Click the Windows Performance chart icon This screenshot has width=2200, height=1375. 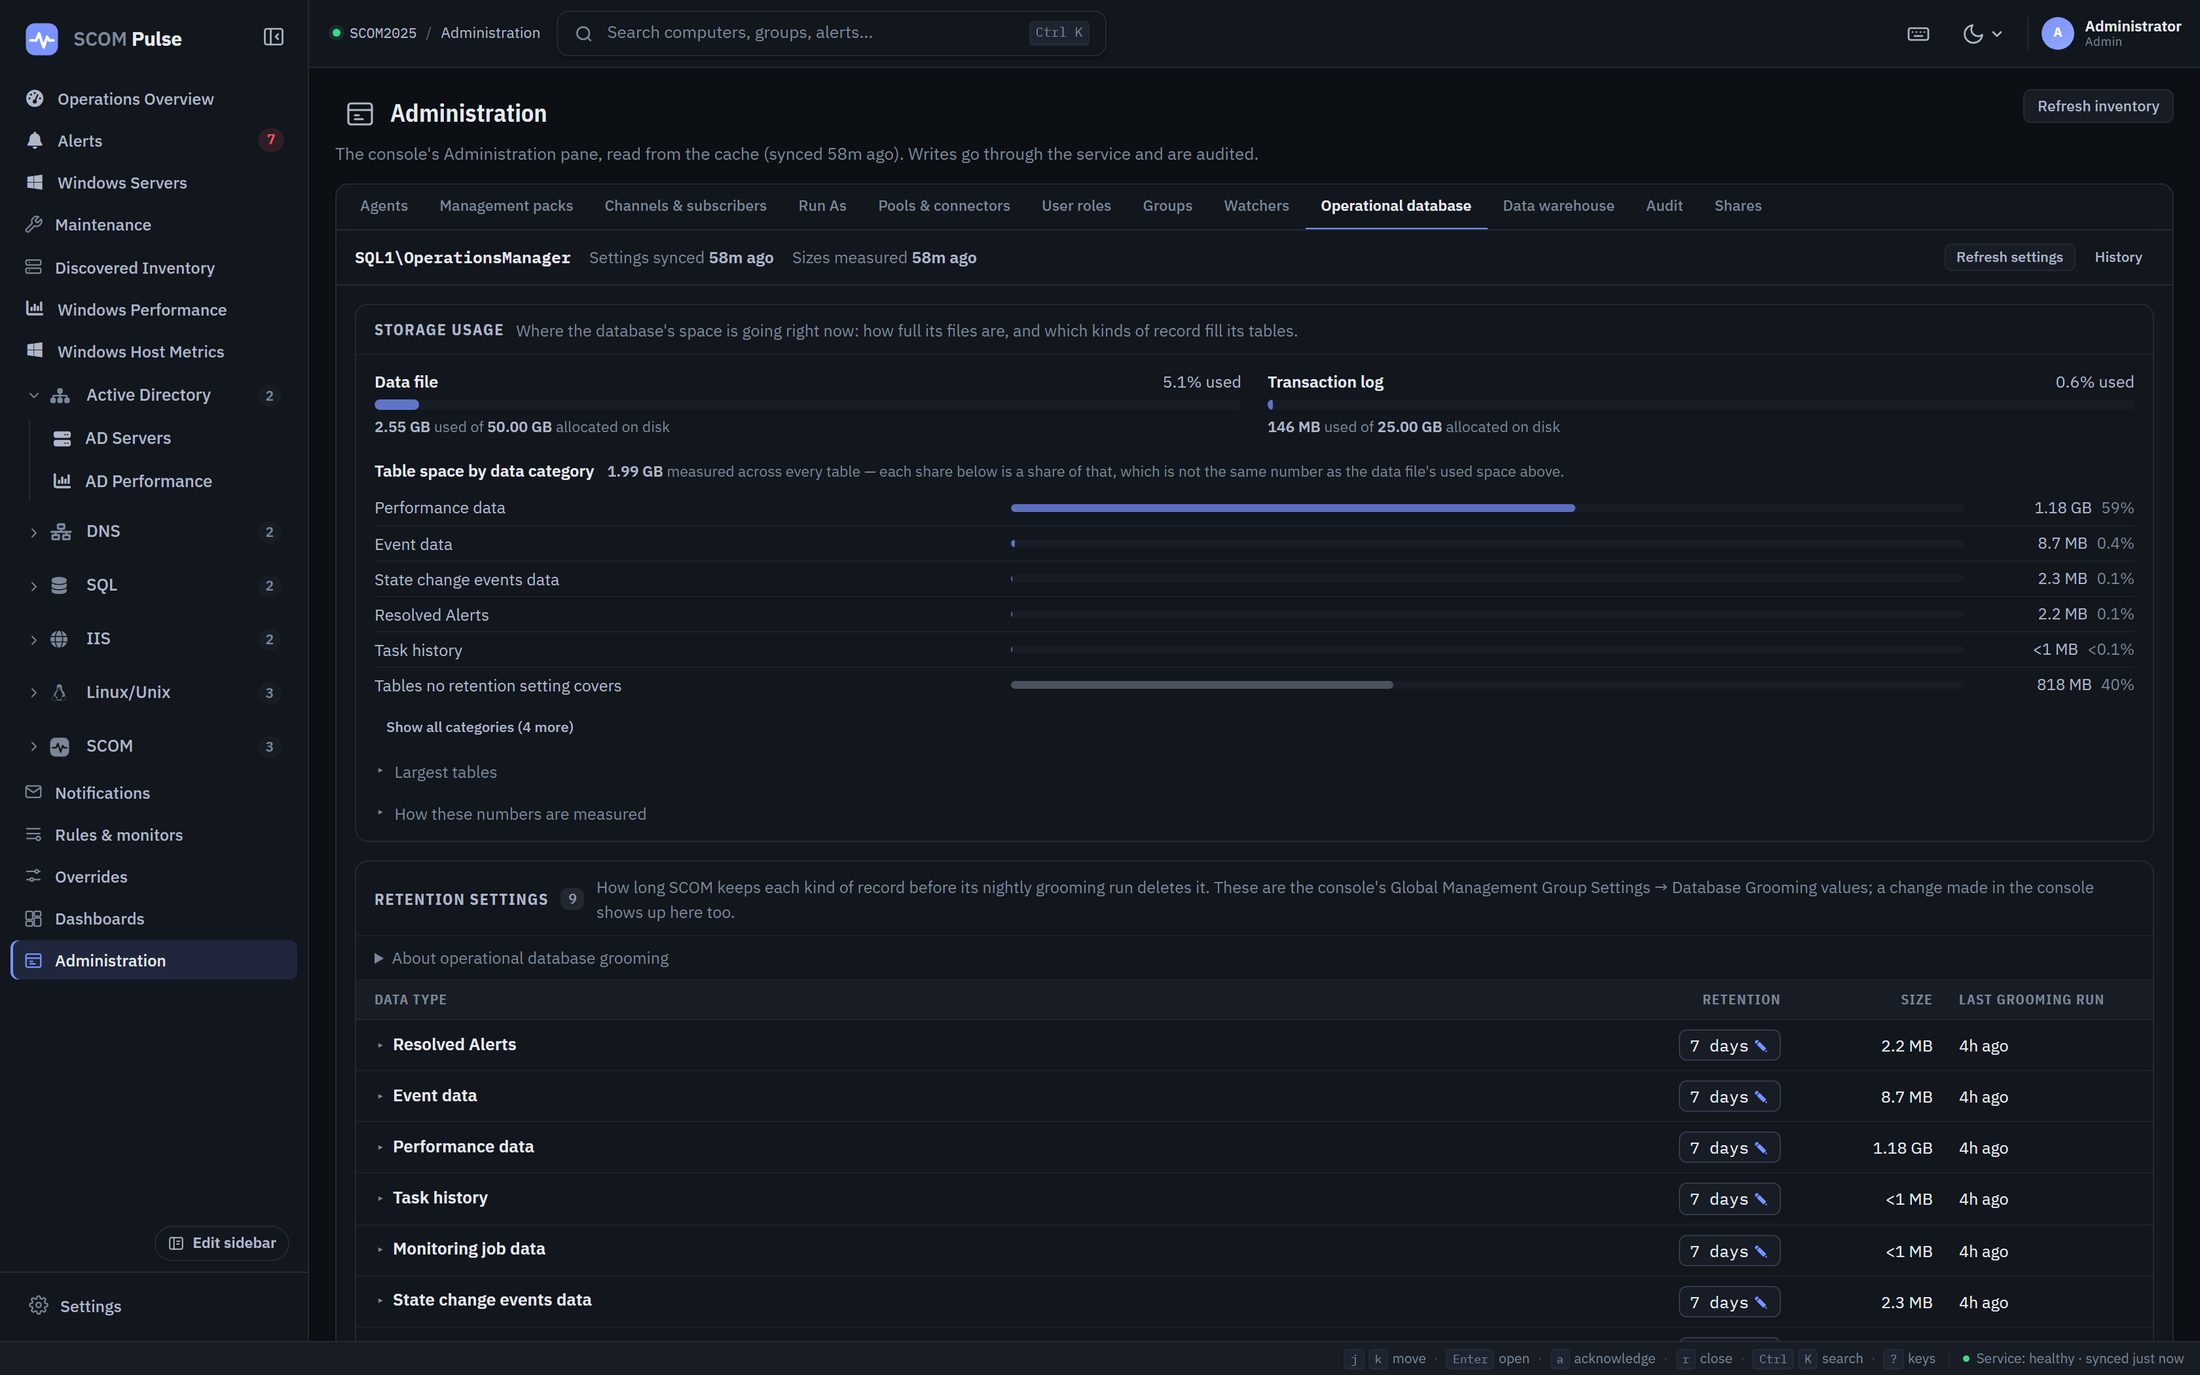click(35, 309)
